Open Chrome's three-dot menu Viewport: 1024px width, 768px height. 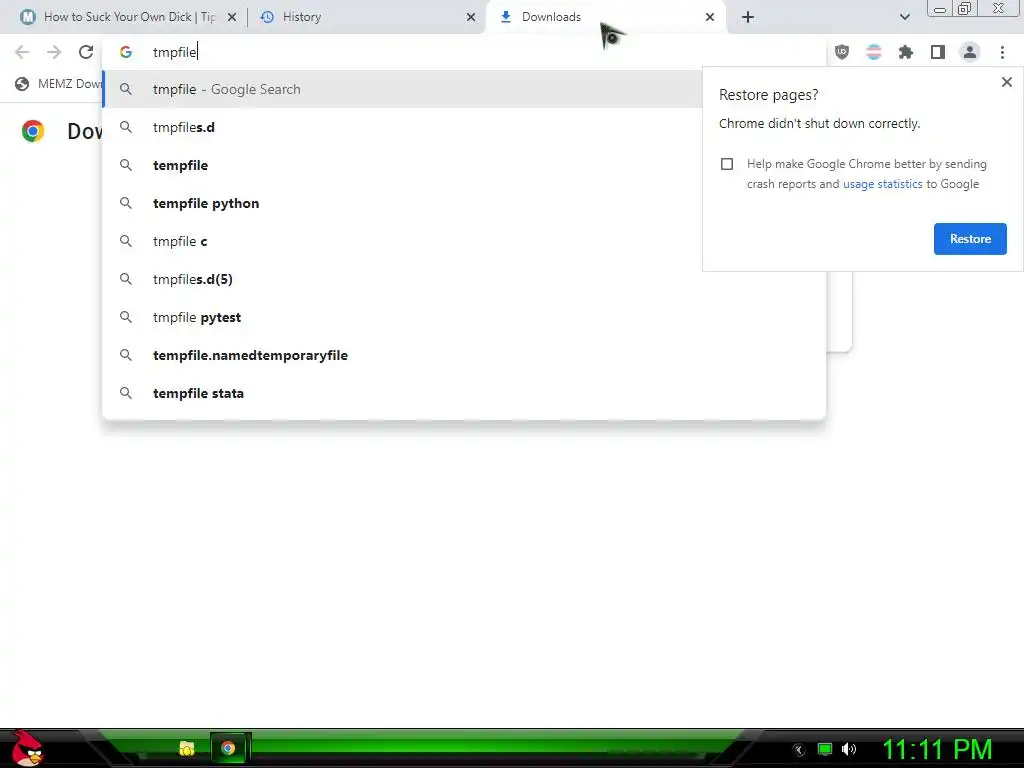1002,52
